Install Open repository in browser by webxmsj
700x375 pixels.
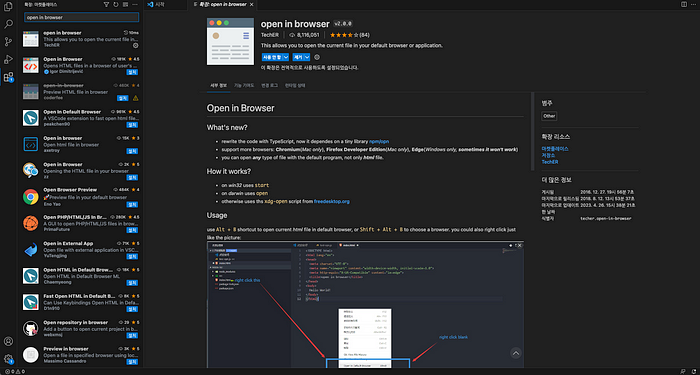pos(132,335)
